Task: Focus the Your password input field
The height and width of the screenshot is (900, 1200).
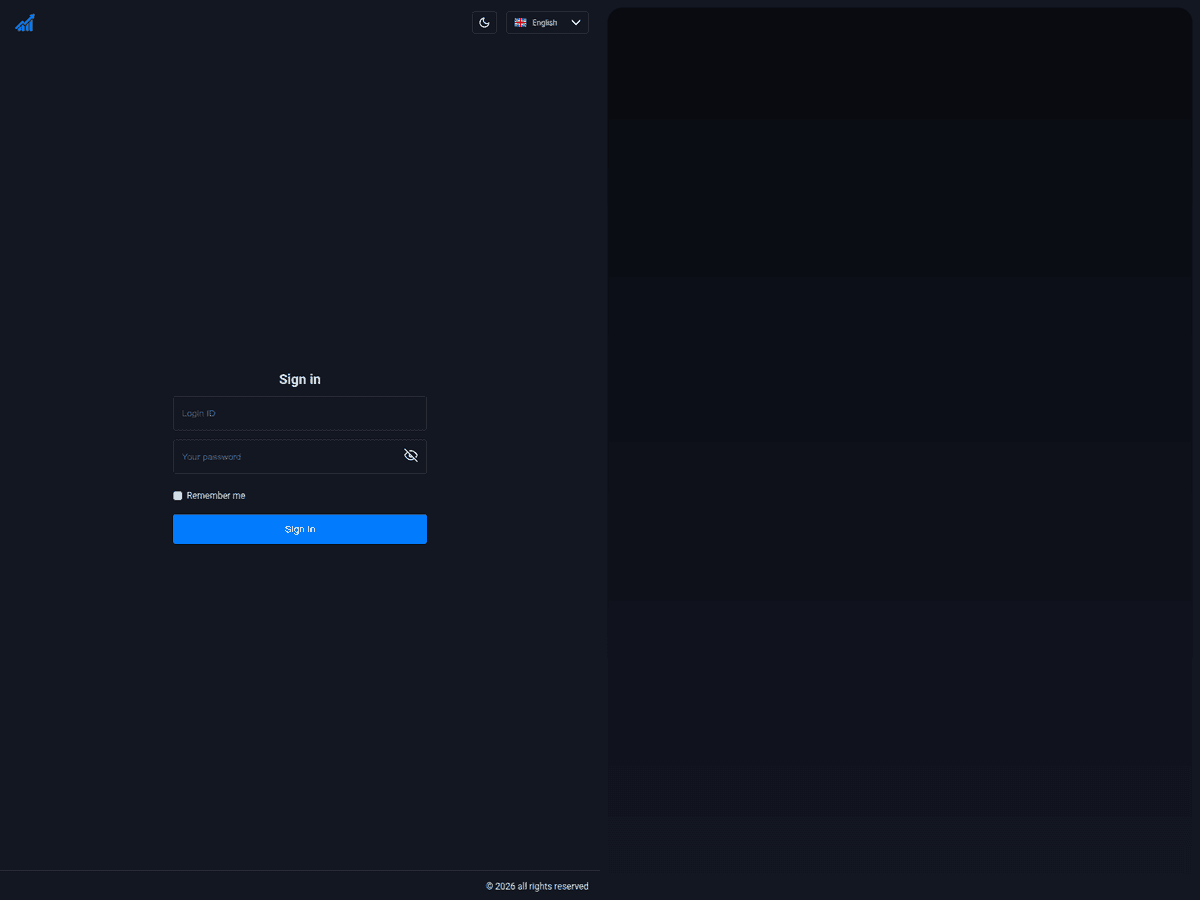Action: [300, 456]
